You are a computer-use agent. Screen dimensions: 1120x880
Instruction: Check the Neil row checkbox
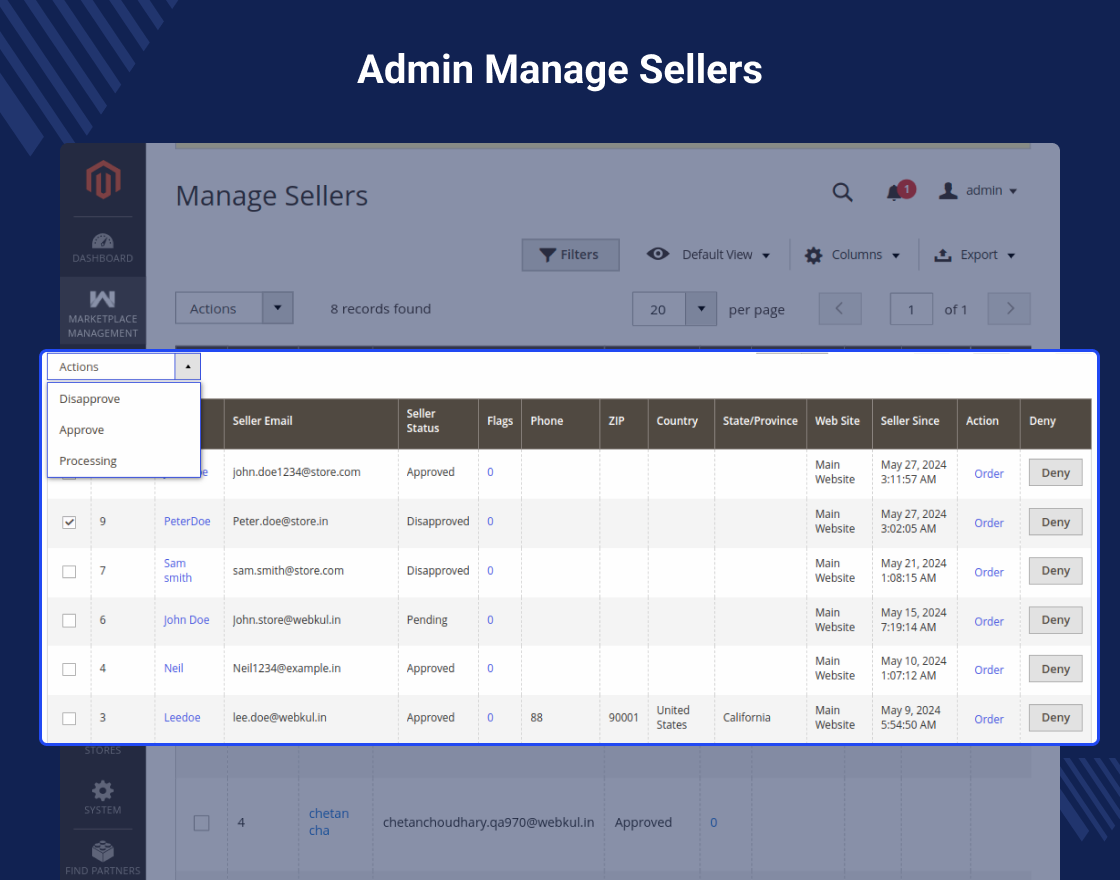(x=69, y=669)
